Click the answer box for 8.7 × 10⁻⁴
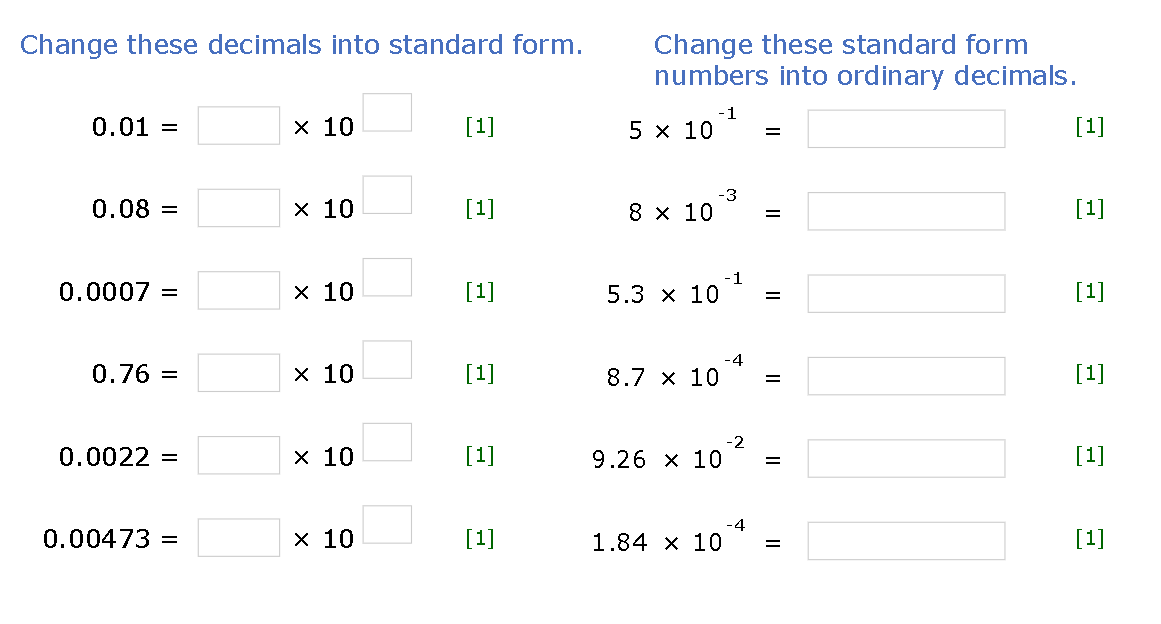 click(x=905, y=376)
